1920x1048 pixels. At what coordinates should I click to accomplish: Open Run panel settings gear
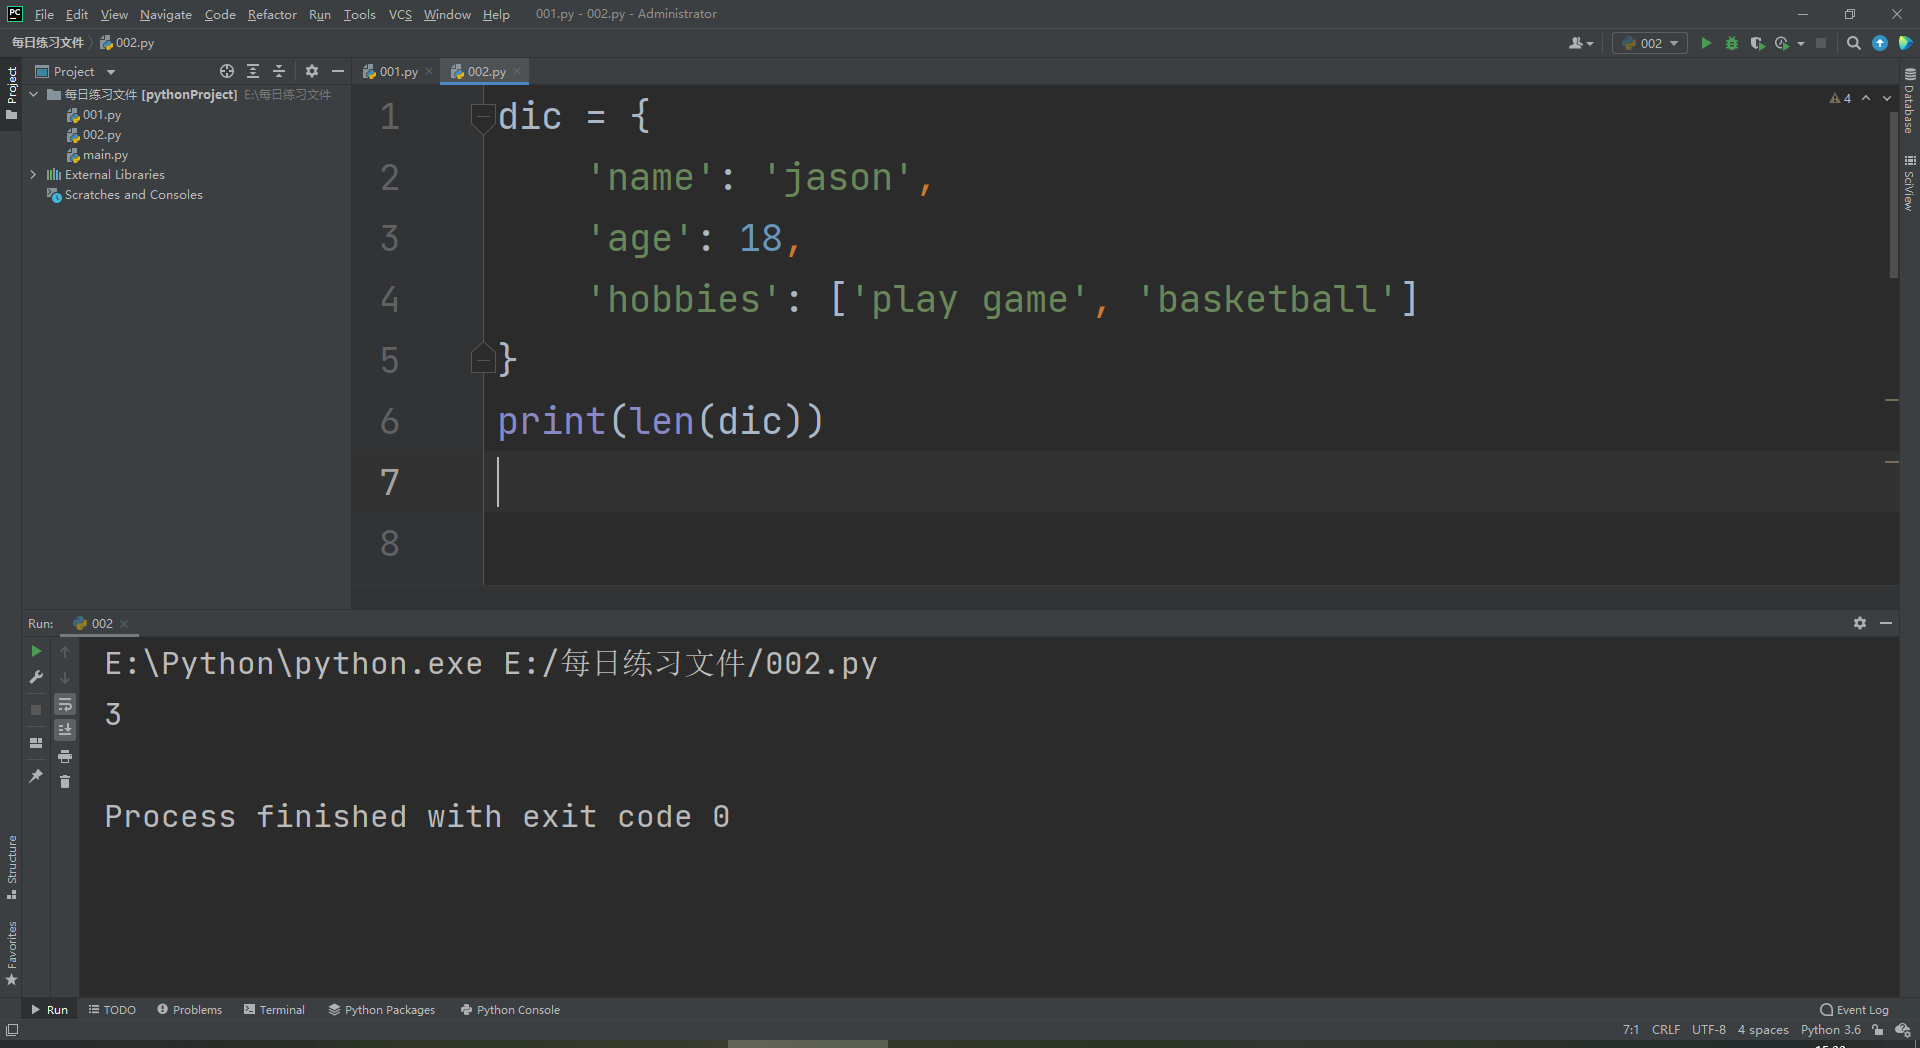tap(1860, 623)
